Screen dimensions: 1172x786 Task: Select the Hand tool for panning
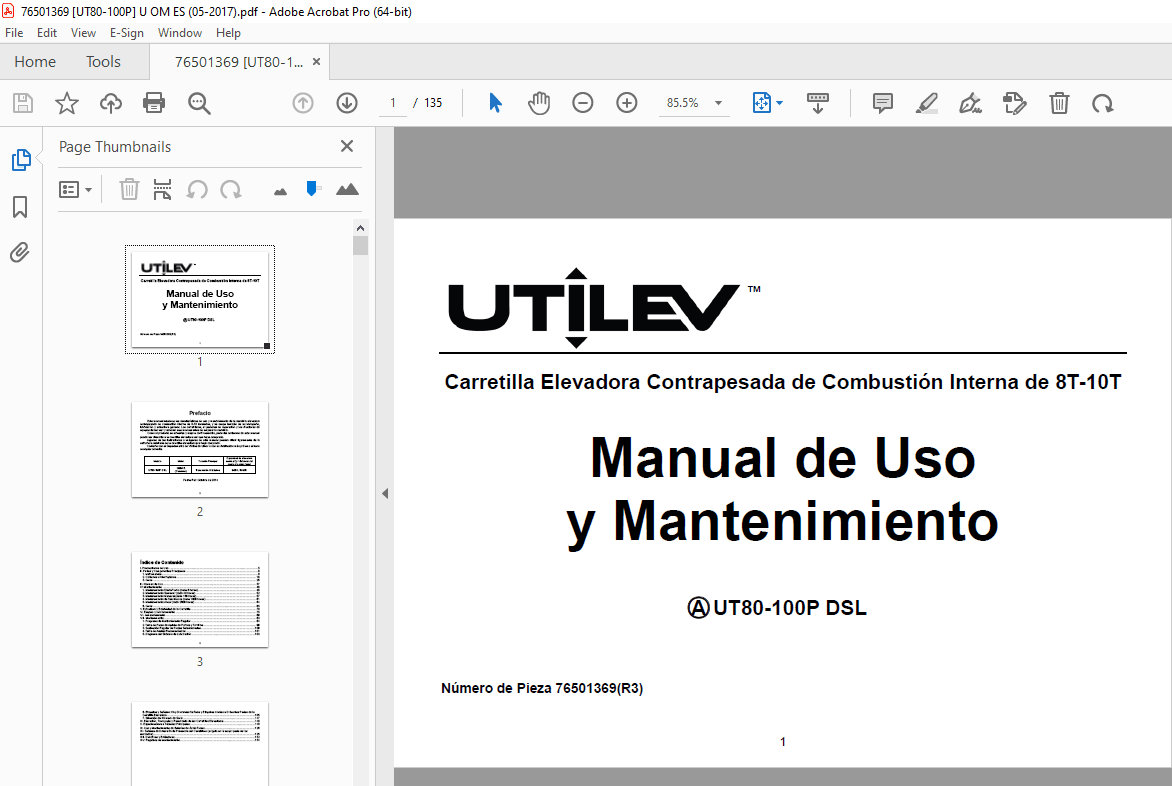tap(539, 102)
